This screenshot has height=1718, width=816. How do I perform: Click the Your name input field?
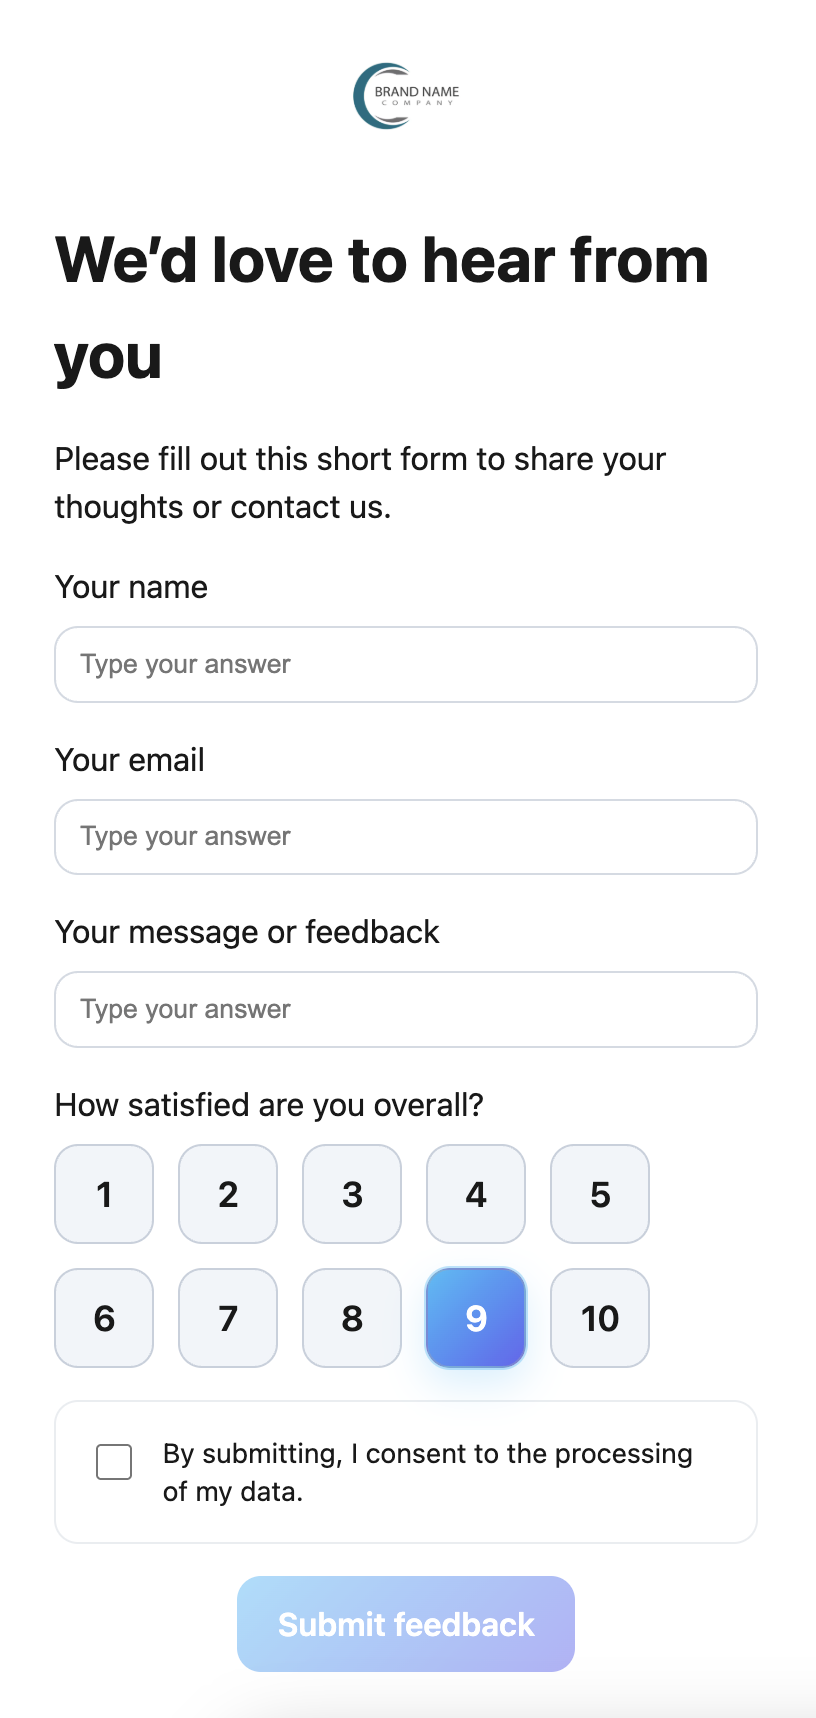pos(405,664)
